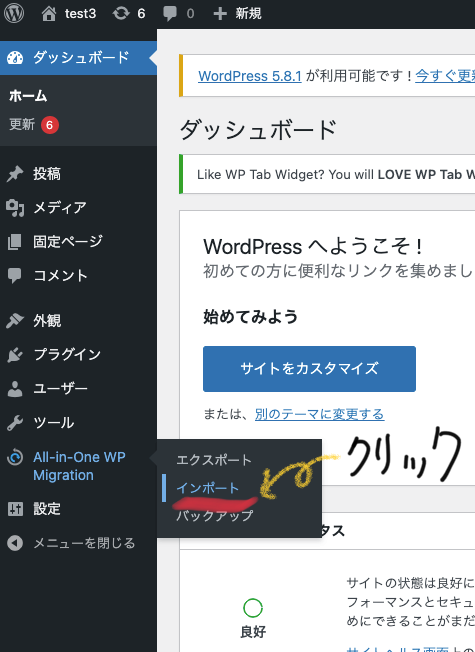Click the media icon for メディア
Image resolution: width=475 pixels, height=652 pixels.
(15, 207)
